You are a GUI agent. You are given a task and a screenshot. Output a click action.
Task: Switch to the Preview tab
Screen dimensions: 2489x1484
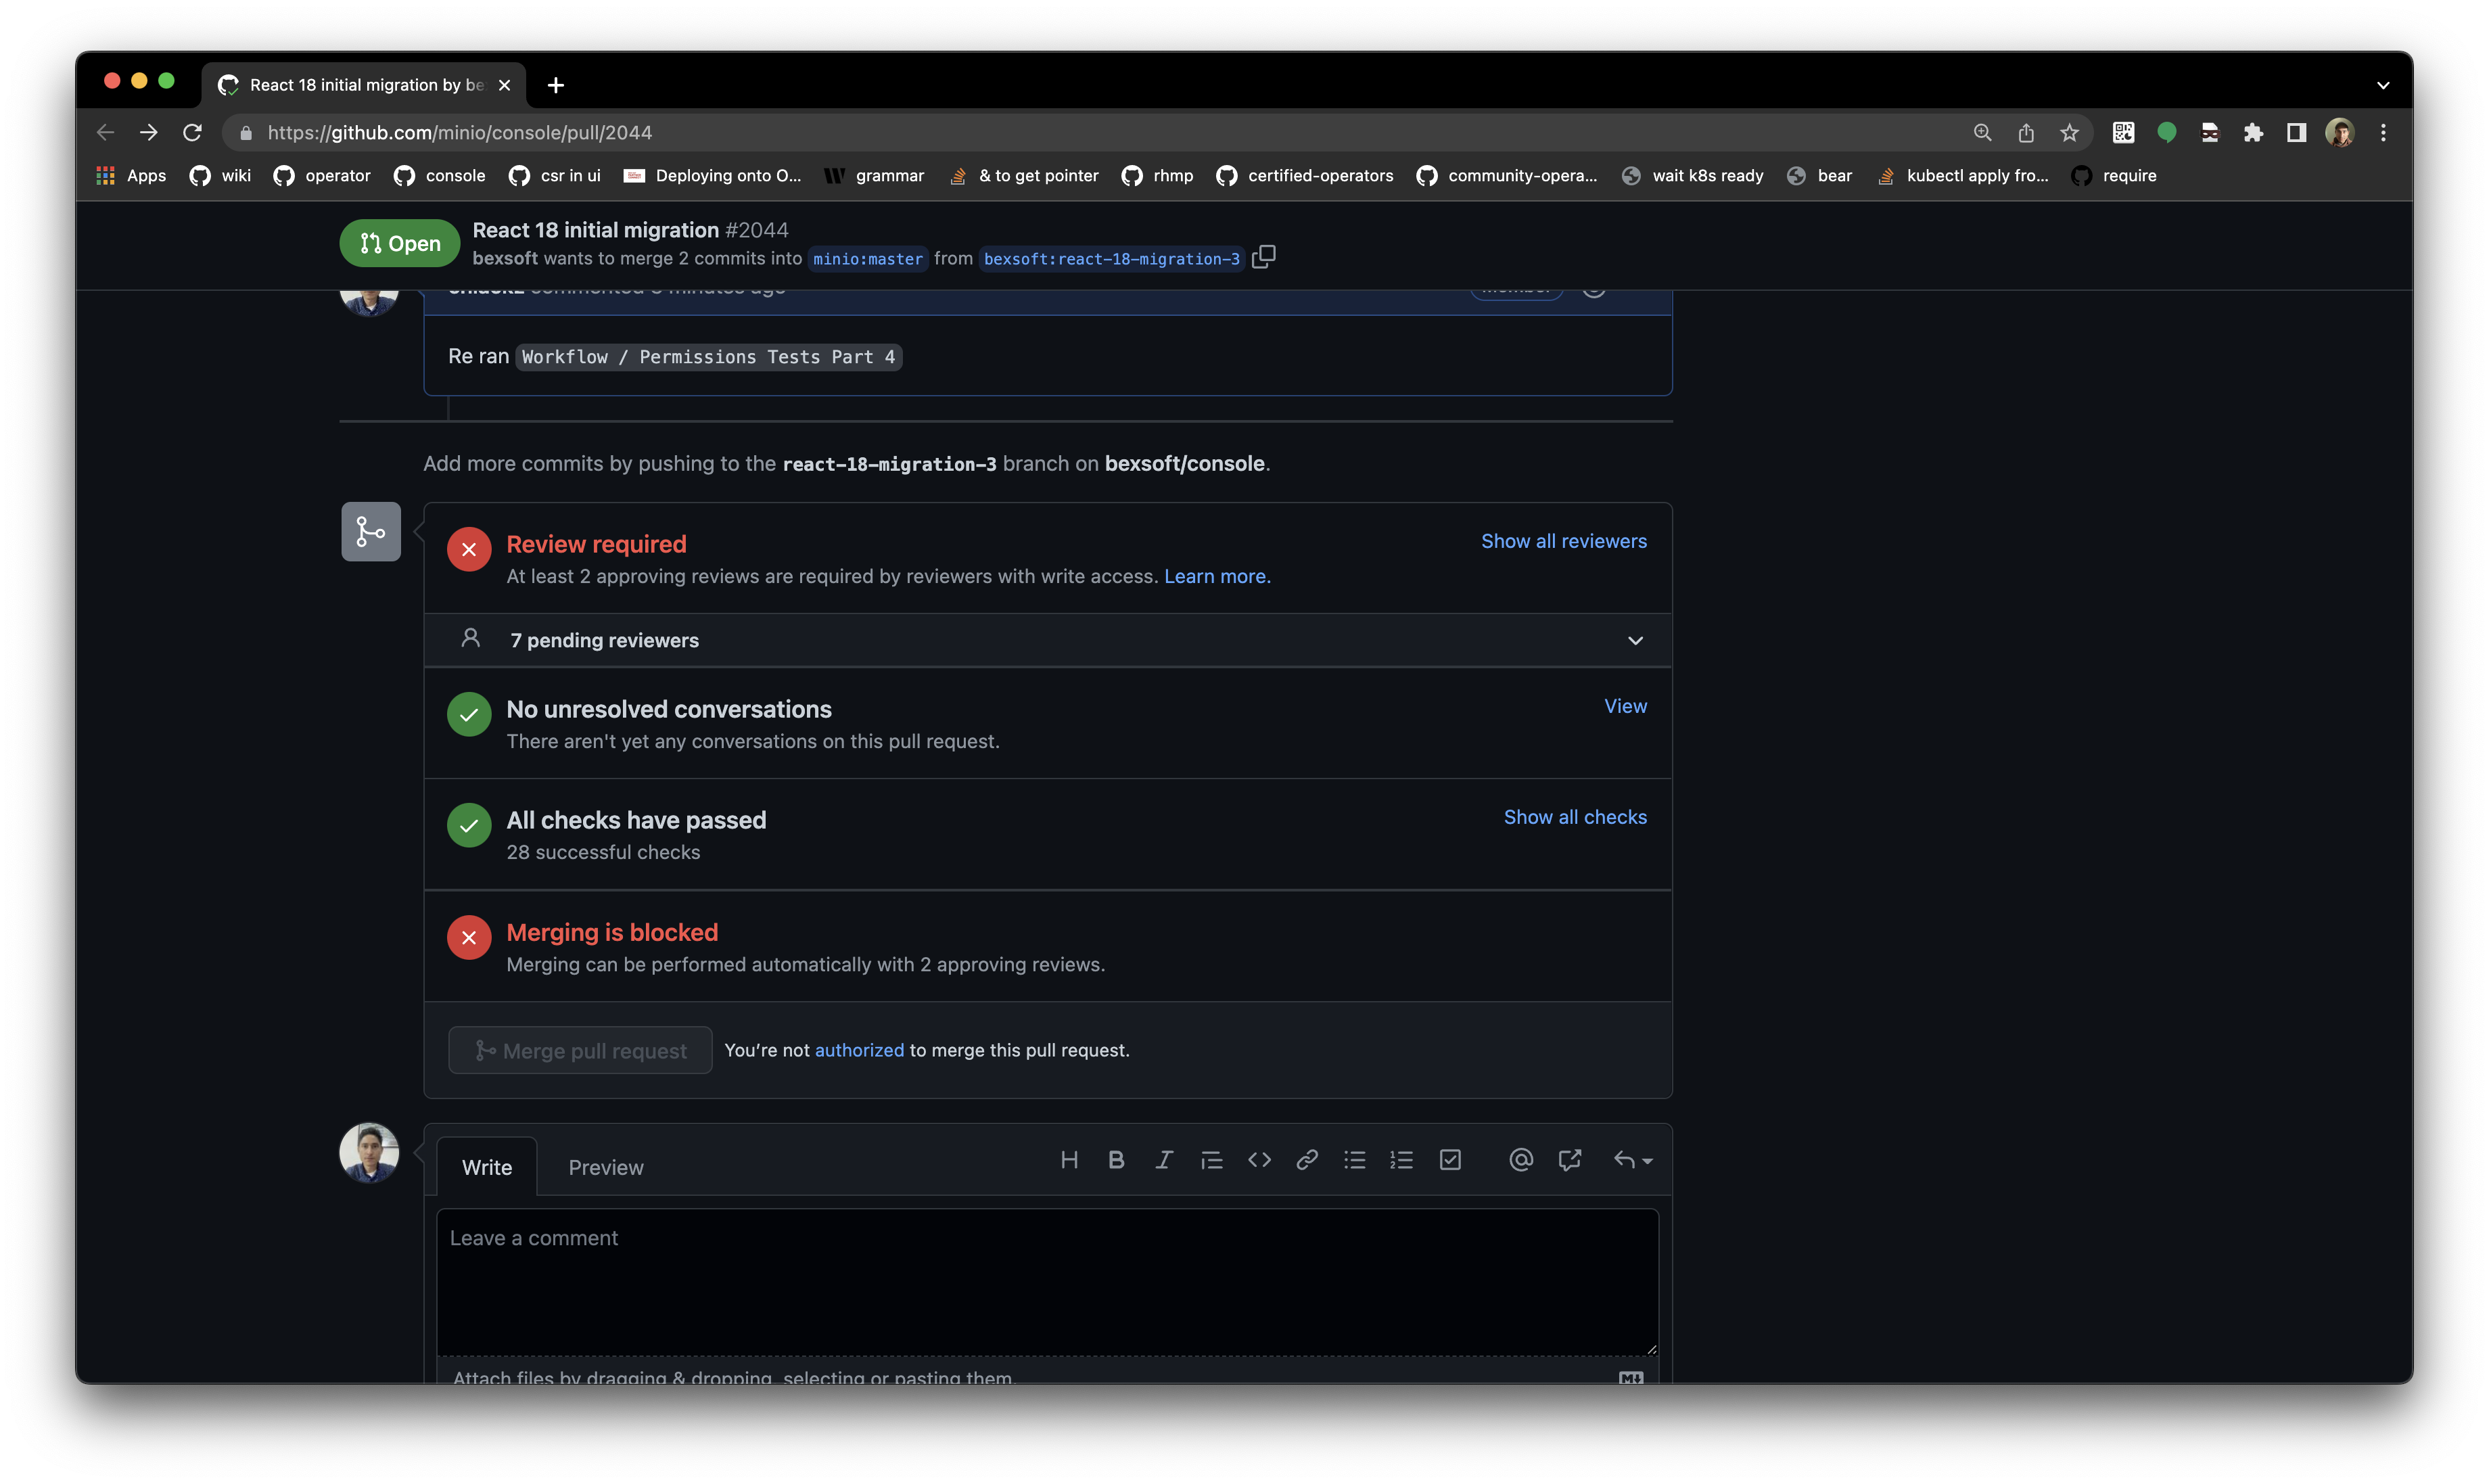(606, 1167)
